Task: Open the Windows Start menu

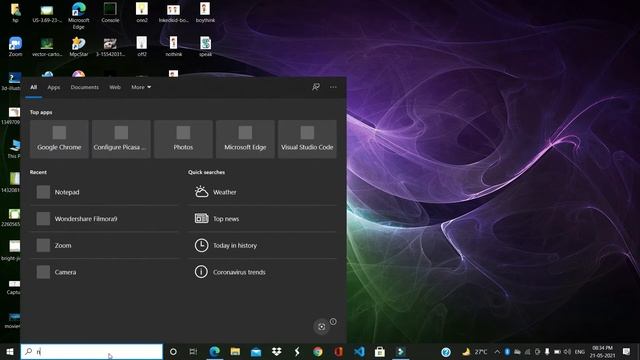Action: pyautogui.click(x=10, y=351)
